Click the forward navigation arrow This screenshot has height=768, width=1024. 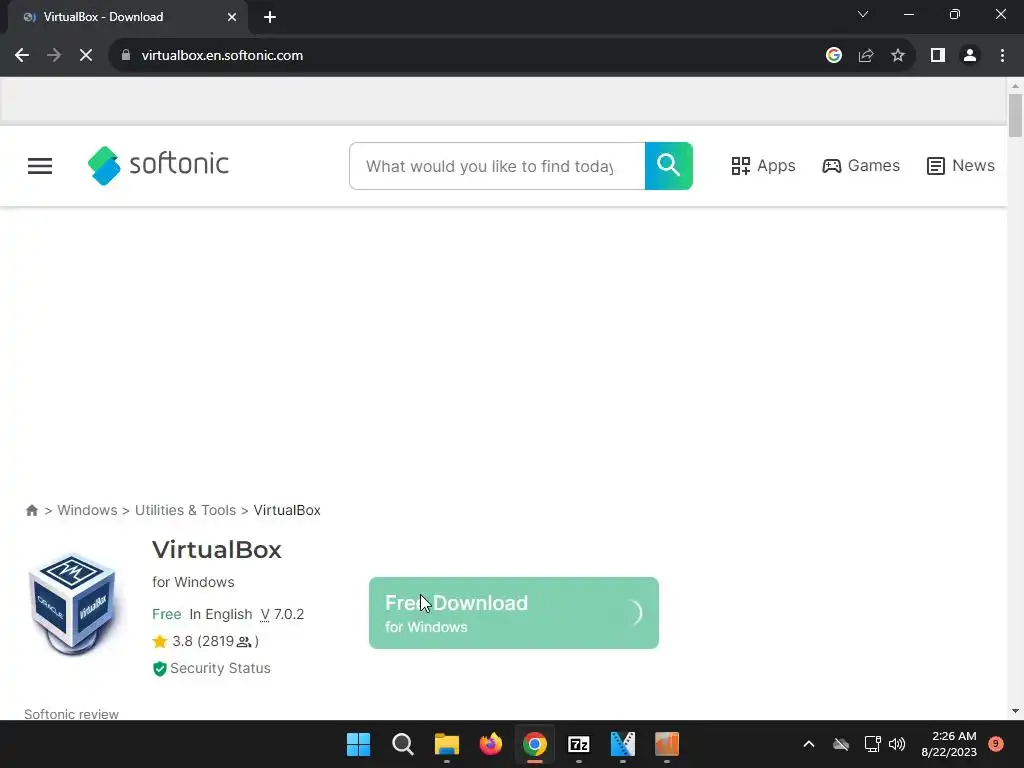[x=54, y=56]
